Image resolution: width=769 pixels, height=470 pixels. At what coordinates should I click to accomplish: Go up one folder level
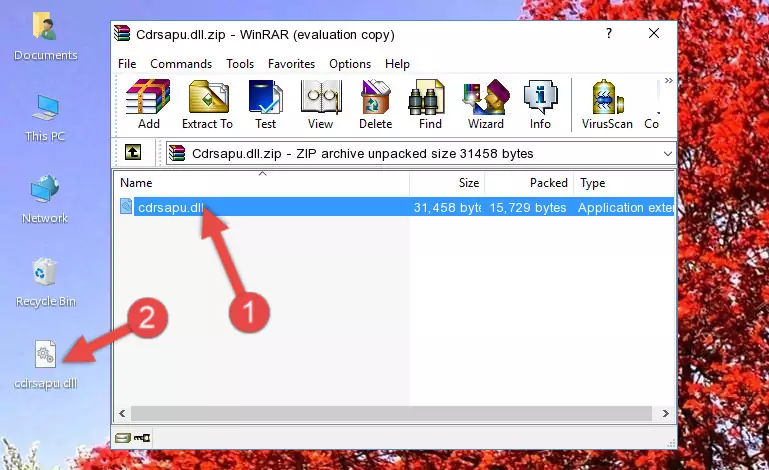tap(133, 153)
